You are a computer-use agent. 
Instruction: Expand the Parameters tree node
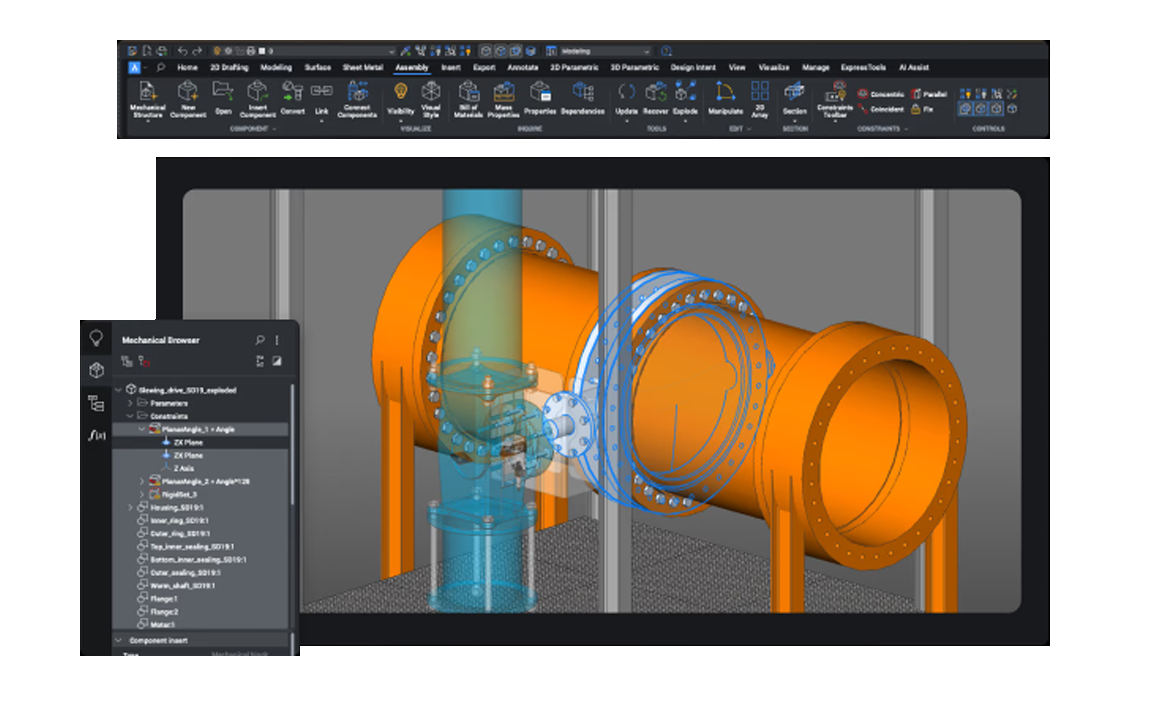point(130,404)
